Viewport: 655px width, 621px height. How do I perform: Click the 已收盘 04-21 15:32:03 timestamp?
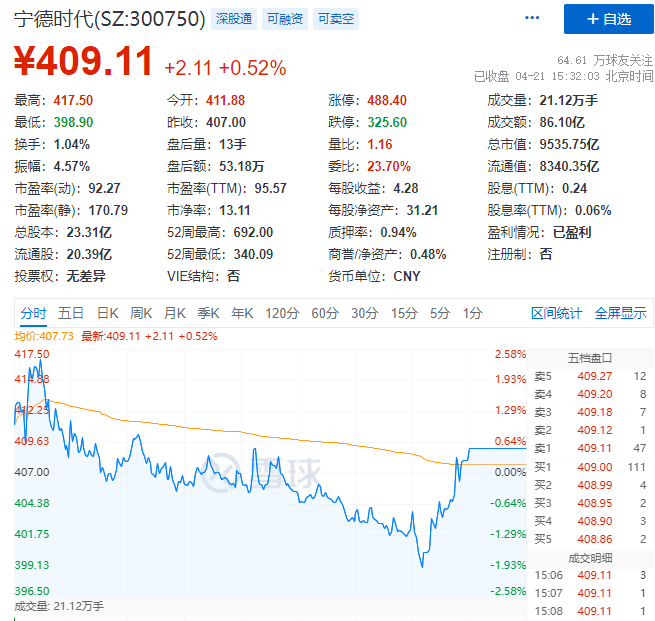[x=564, y=76]
